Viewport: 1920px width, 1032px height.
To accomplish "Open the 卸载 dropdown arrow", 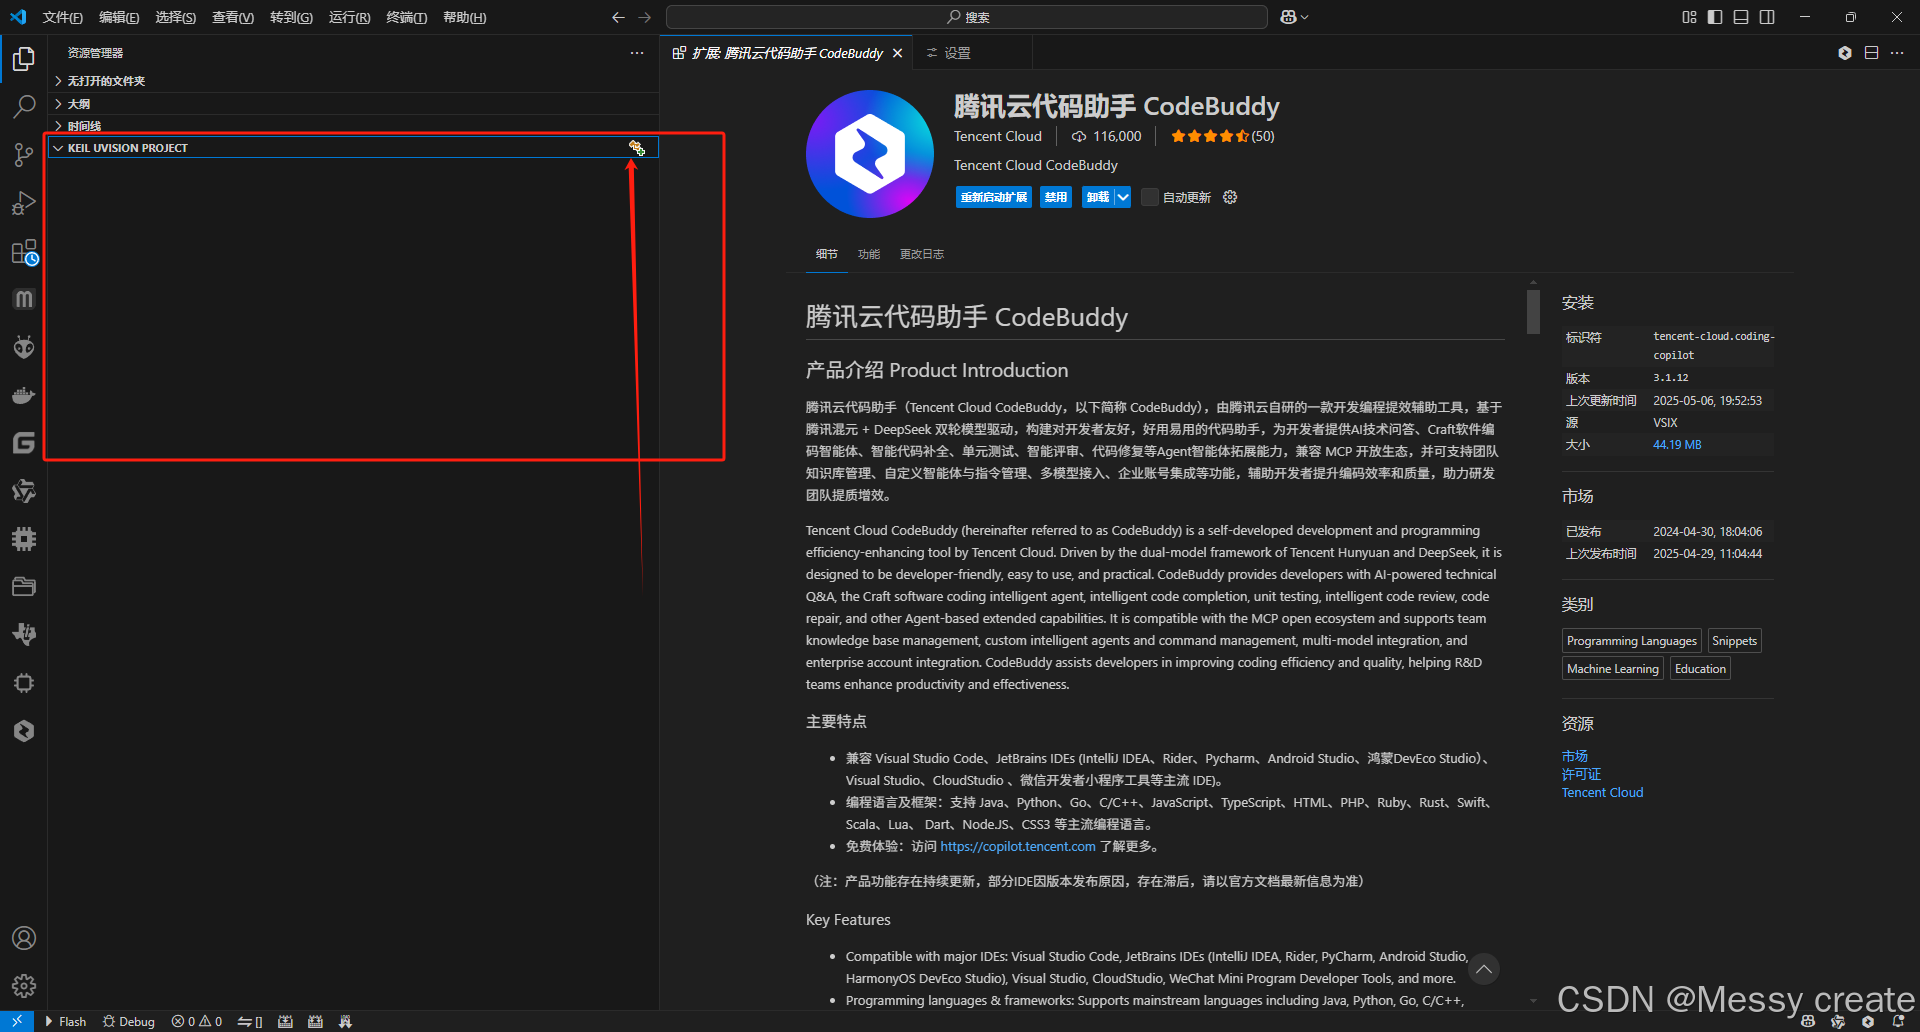I will [x=1123, y=197].
